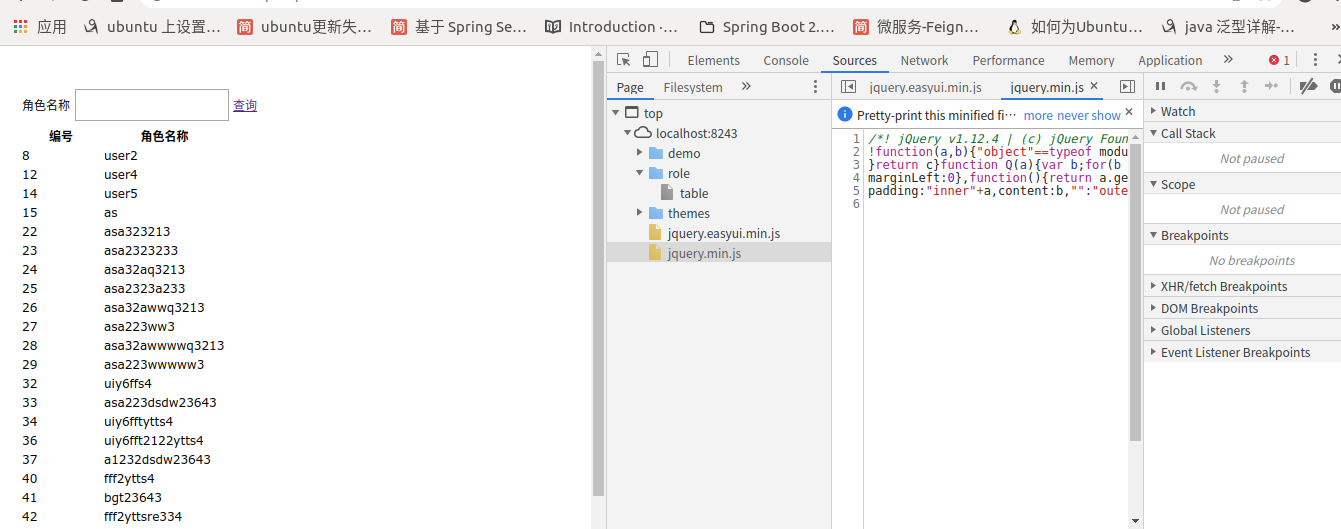Viewport: 1341px width, 529px height.
Task: Collapse the localhost:8243 node
Action: pyautogui.click(x=627, y=133)
